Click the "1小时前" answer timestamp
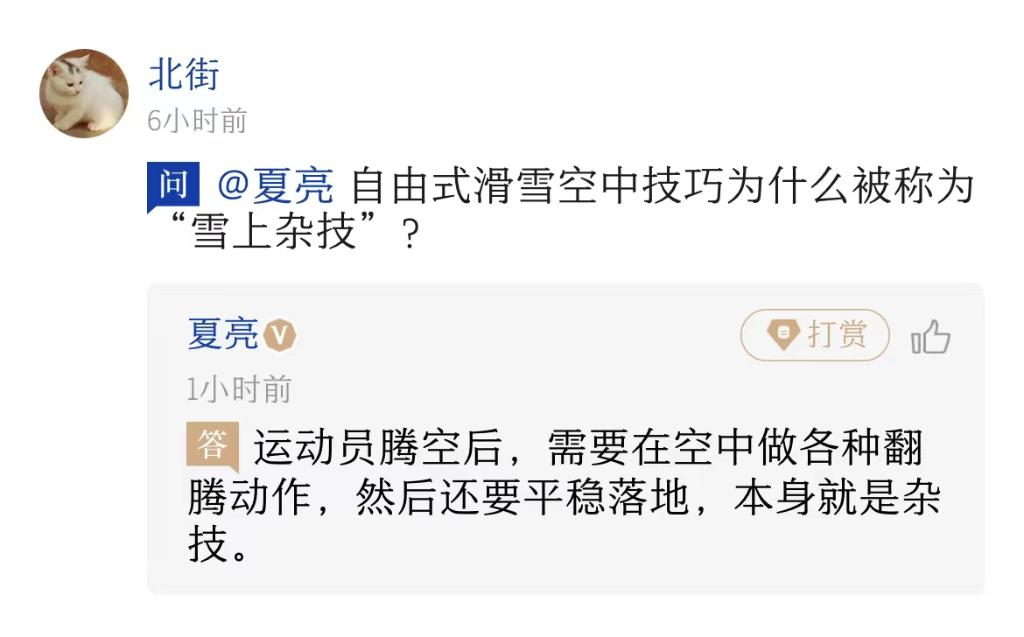Image resolution: width=1024 pixels, height=637 pixels. point(239,390)
